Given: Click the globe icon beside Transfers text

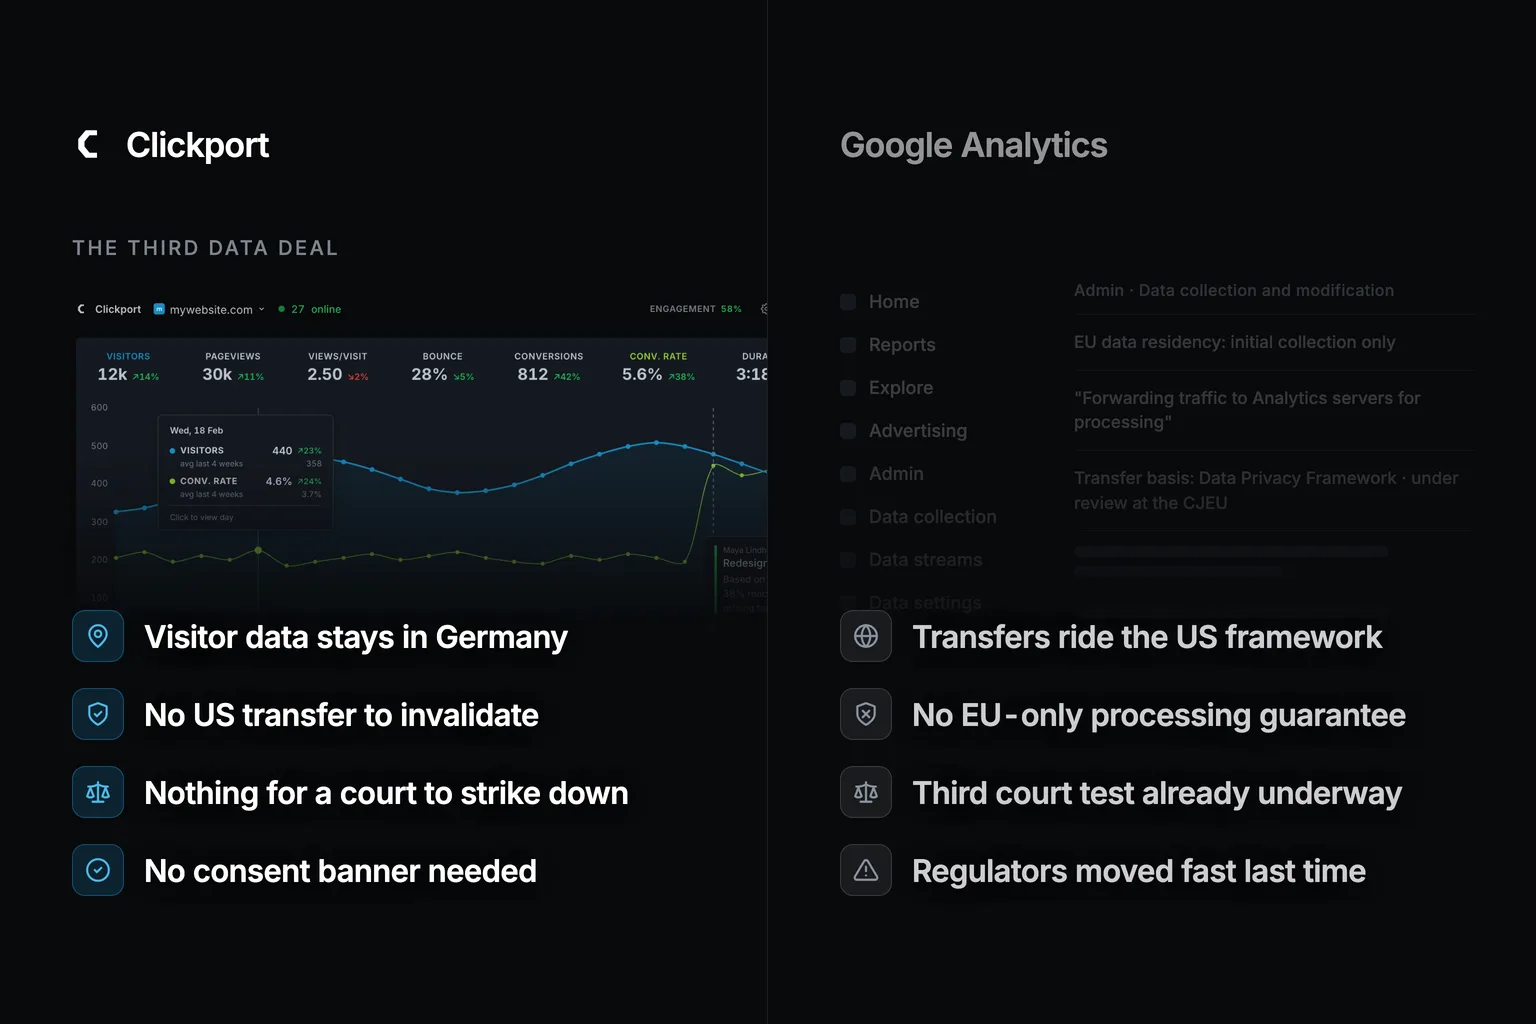Looking at the screenshot, I should 866,636.
